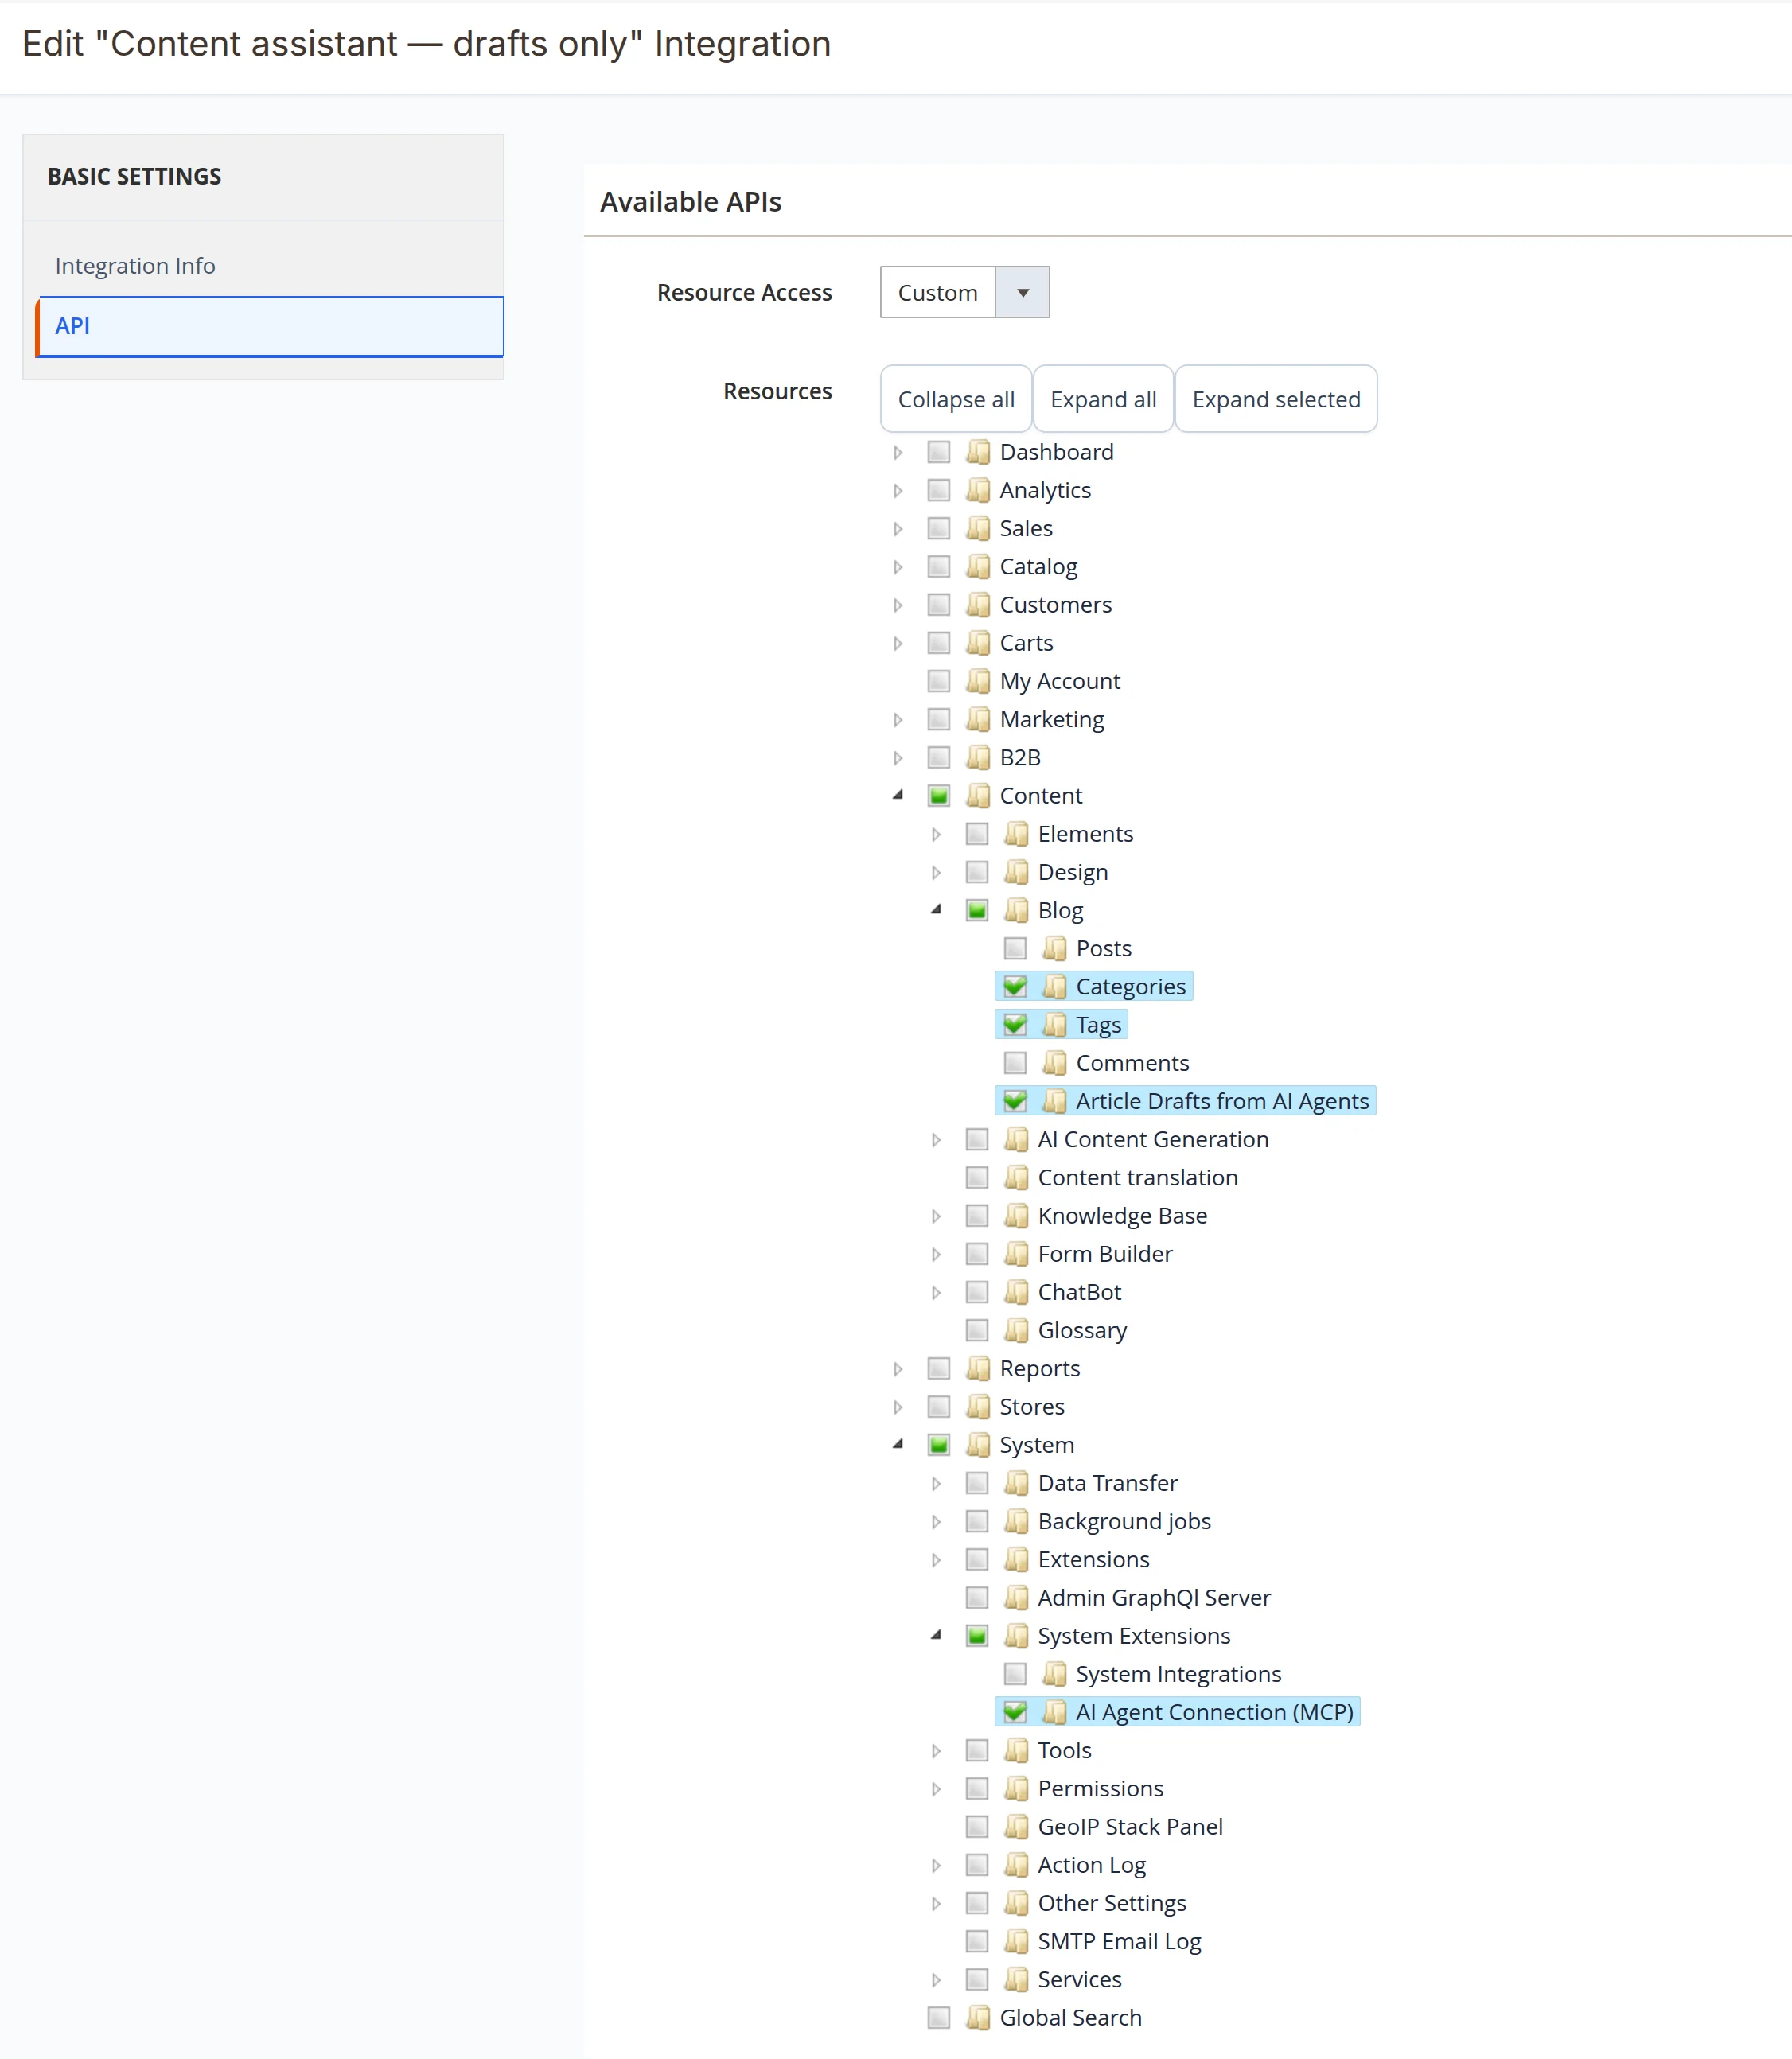Click the Blog folder icon
Image resolution: width=1792 pixels, height=2059 pixels.
coord(1016,910)
